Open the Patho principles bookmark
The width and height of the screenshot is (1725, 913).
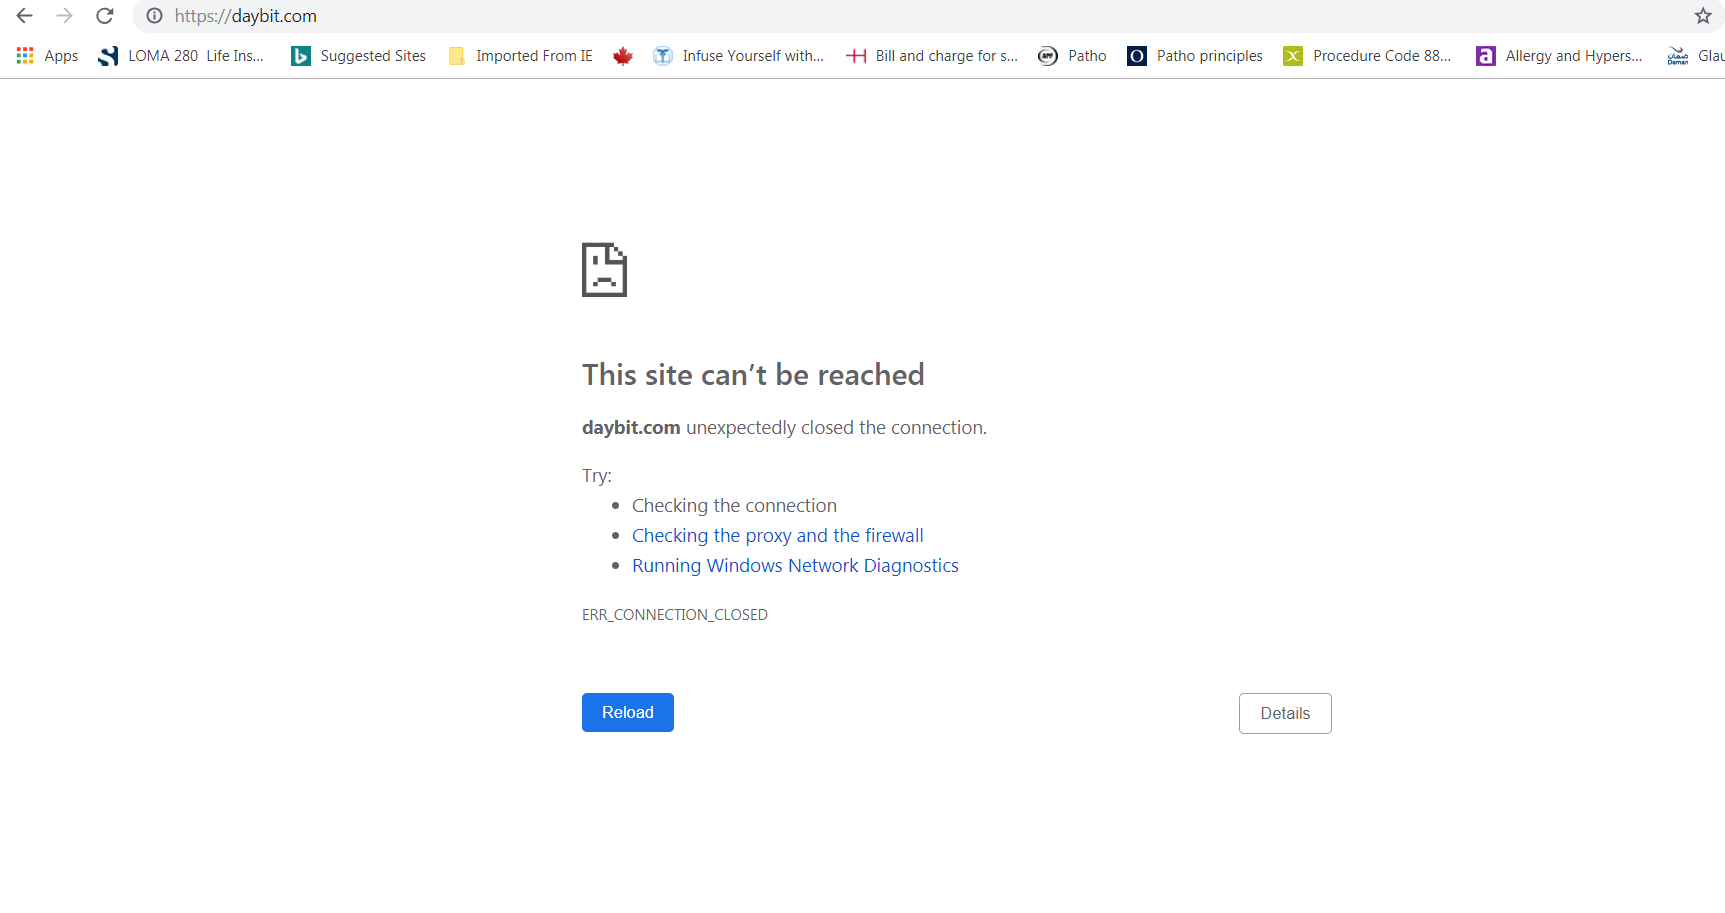pos(1195,56)
